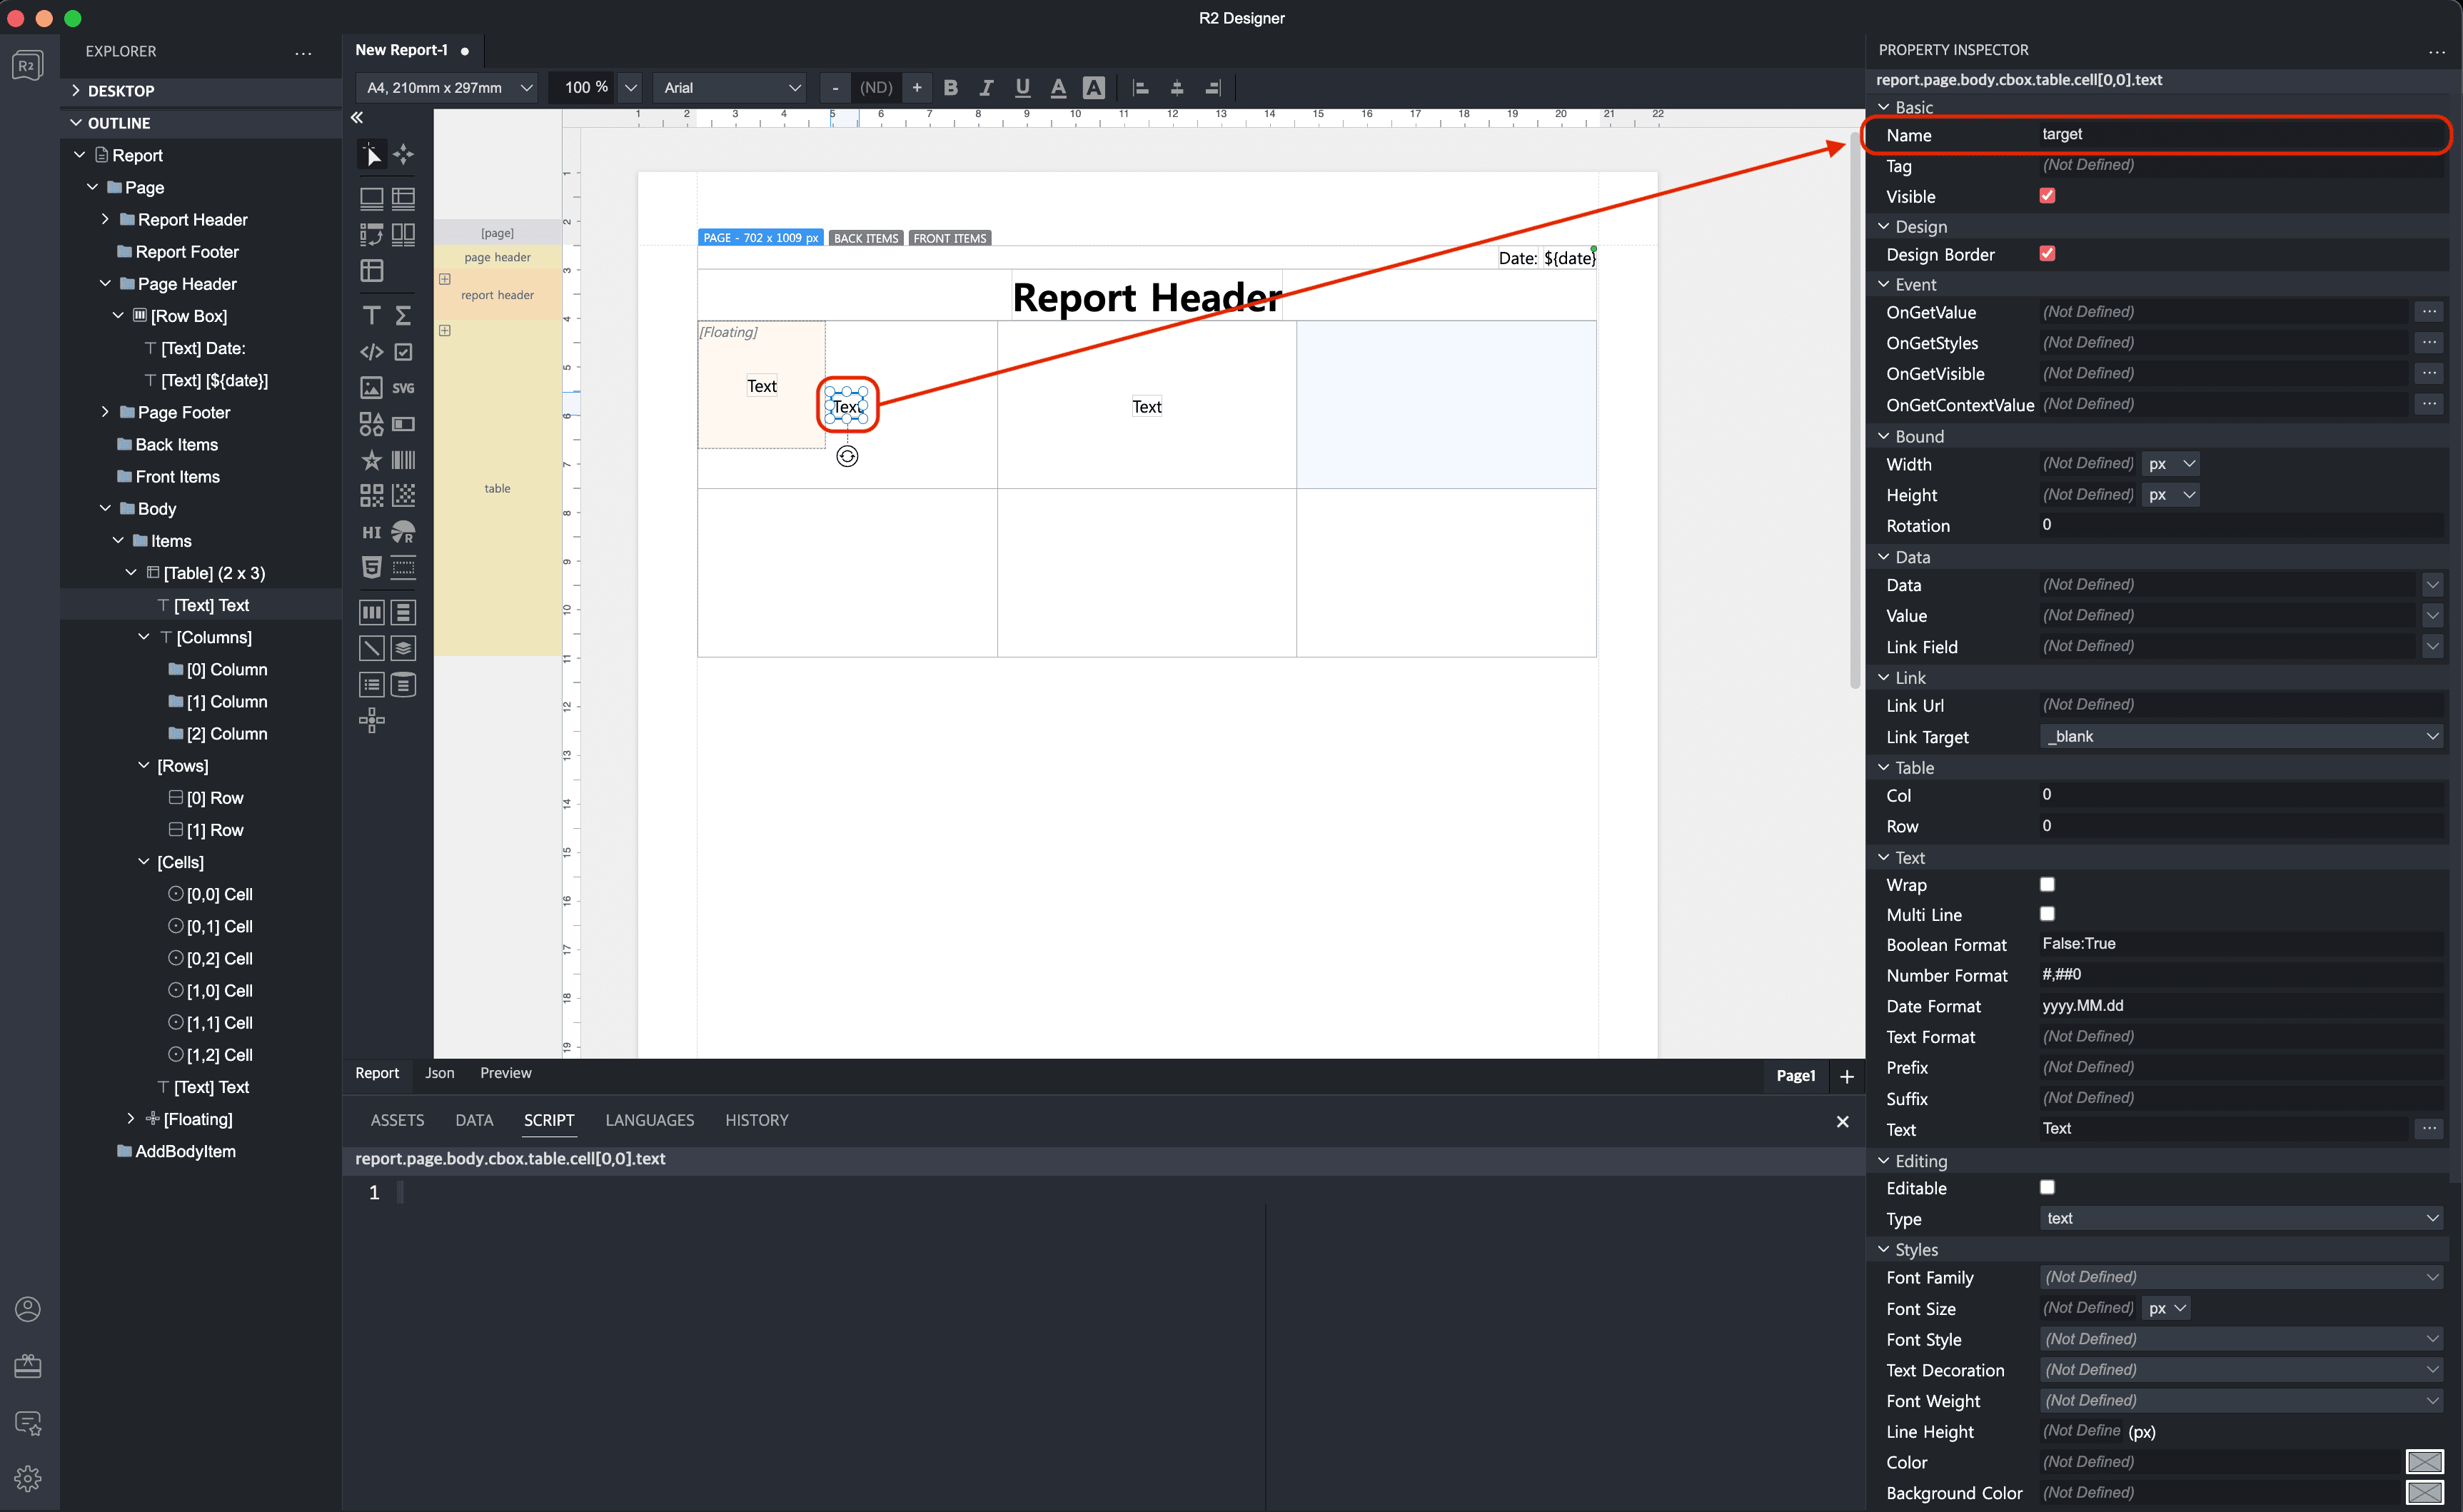Image resolution: width=2463 pixels, height=1512 pixels.
Task: Click the Underline formatting icon
Action: tap(1020, 86)
